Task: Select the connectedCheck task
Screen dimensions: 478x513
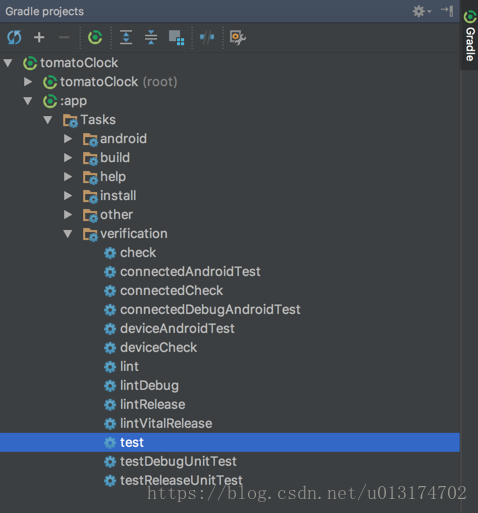Action: click(x=171, y=291)
